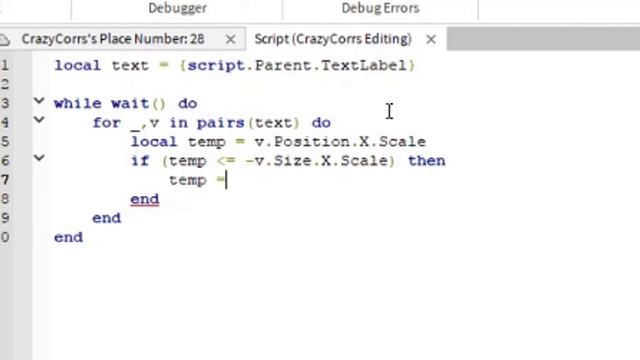Select the Script (CrazyCorrs Editing) tab

tap(333, 39)
